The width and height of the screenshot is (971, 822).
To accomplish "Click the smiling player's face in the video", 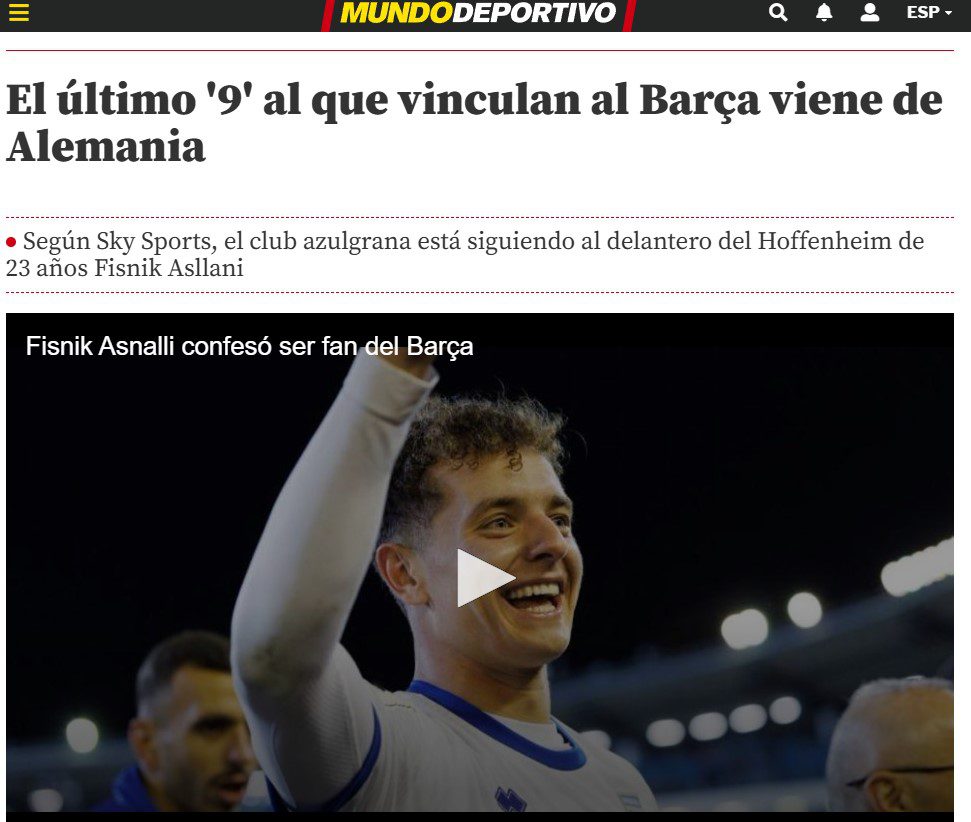I will click(502, 557).
